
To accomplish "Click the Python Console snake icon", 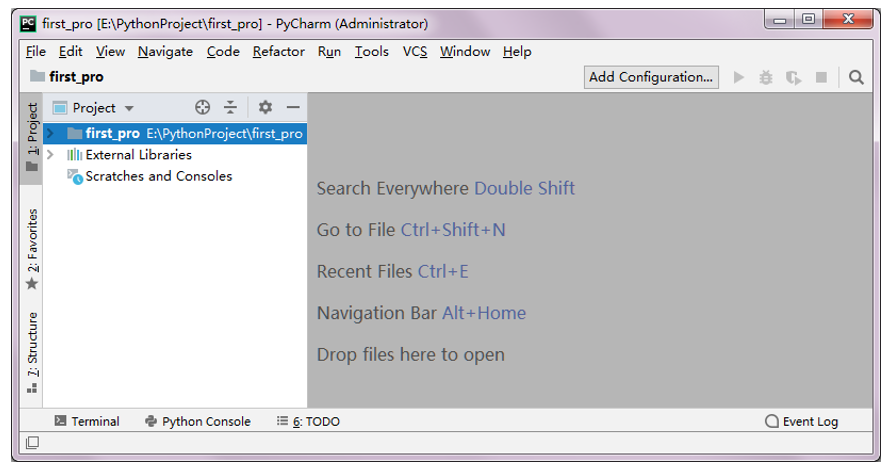I will coord(151,421).
